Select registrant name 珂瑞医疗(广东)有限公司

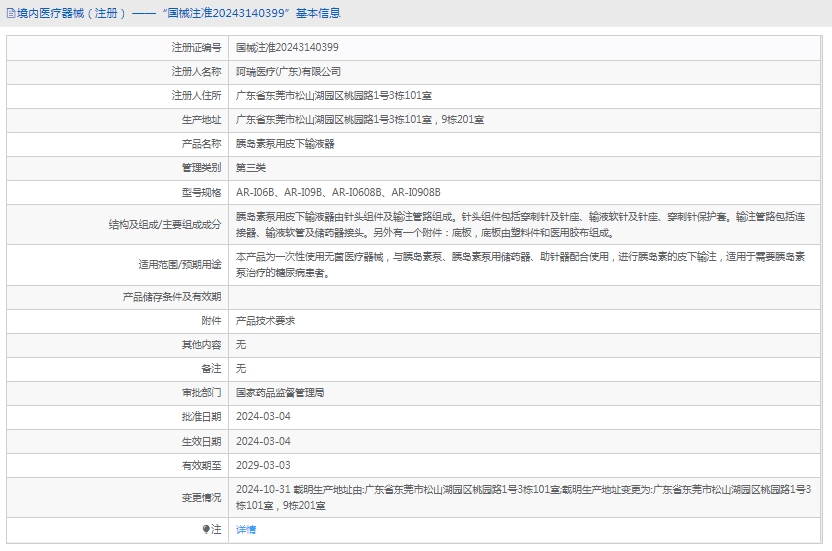pos(288,72)
